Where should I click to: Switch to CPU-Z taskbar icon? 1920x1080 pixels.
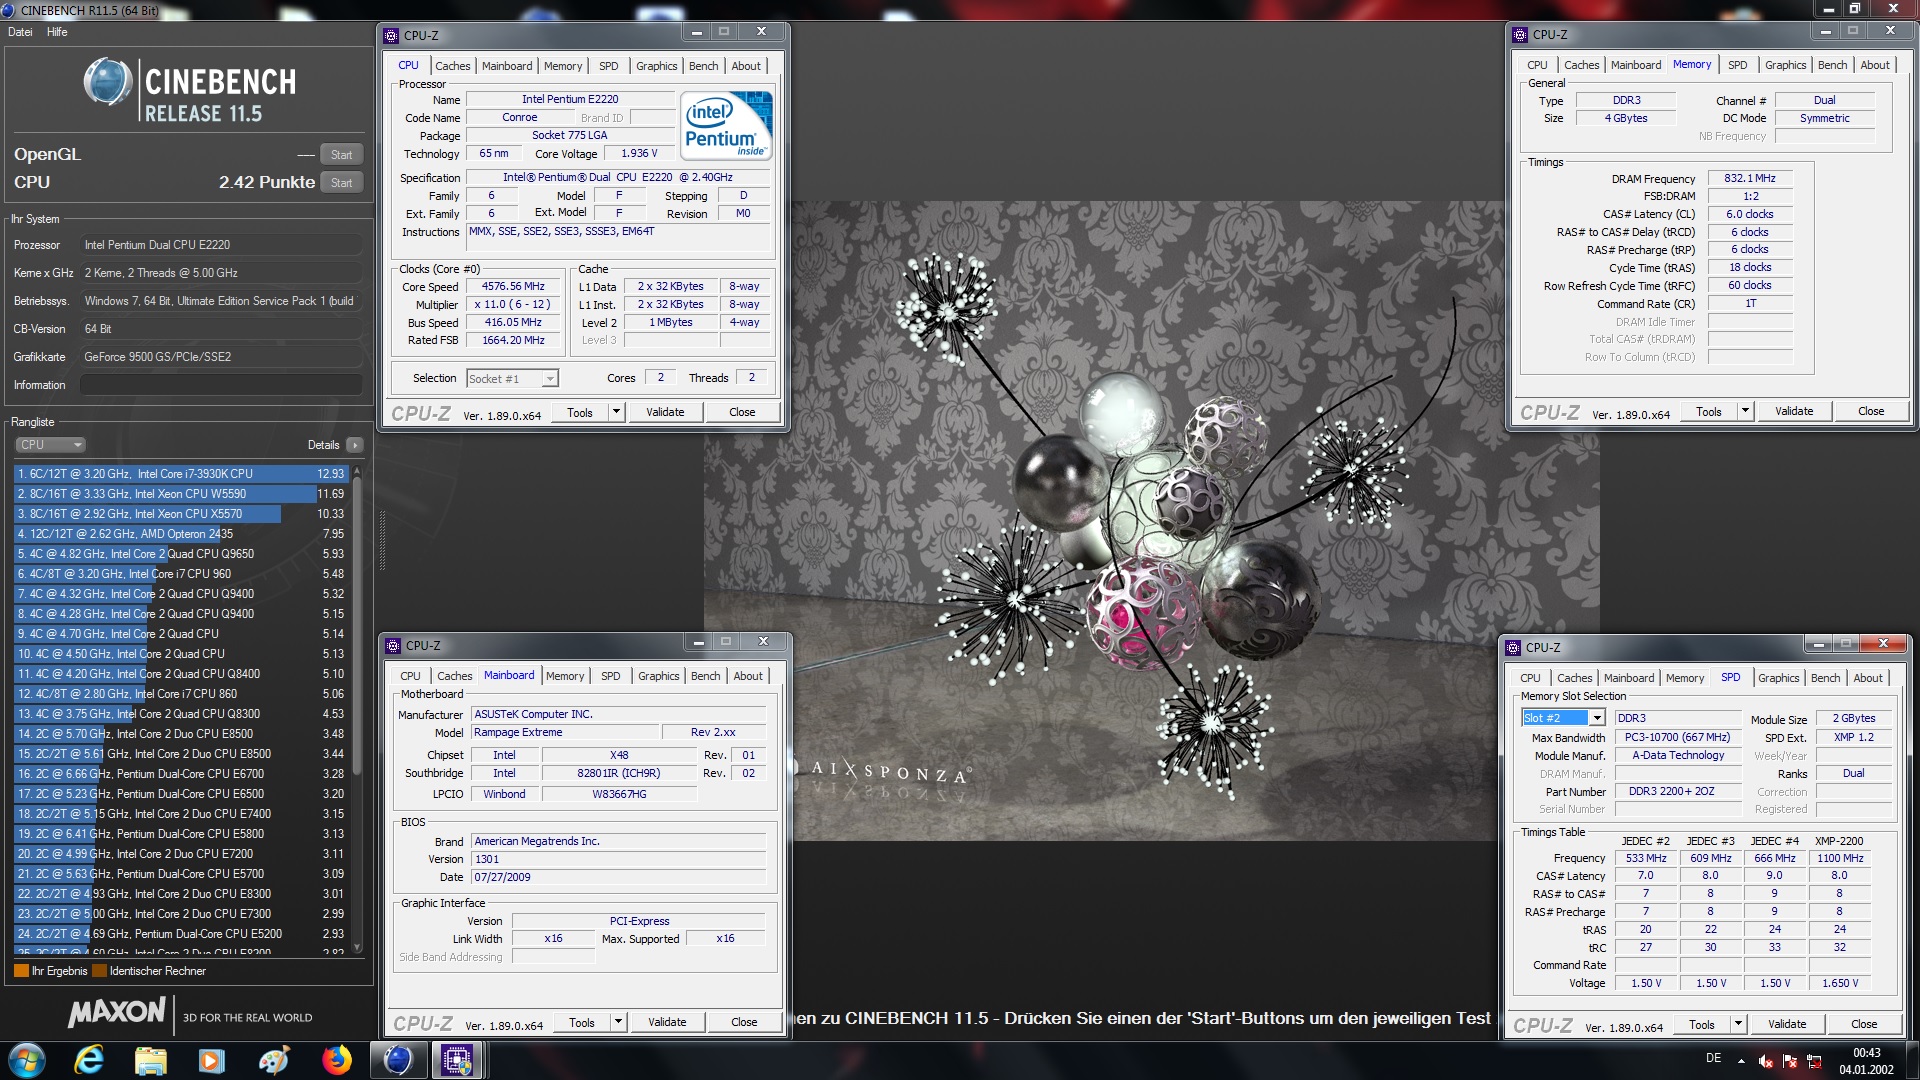pyautogui.click(x=458, y=1060)
